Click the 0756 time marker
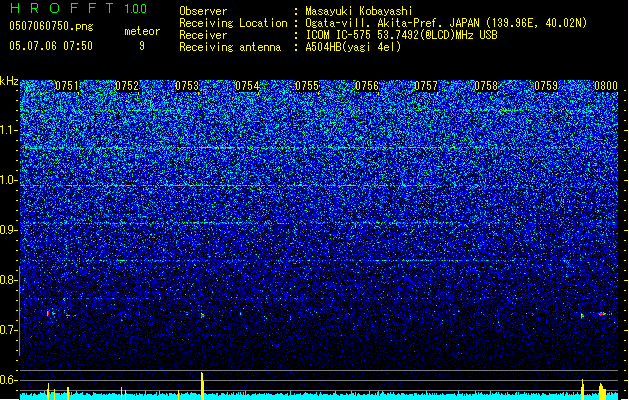629x400 pixels. click(367, 86)
